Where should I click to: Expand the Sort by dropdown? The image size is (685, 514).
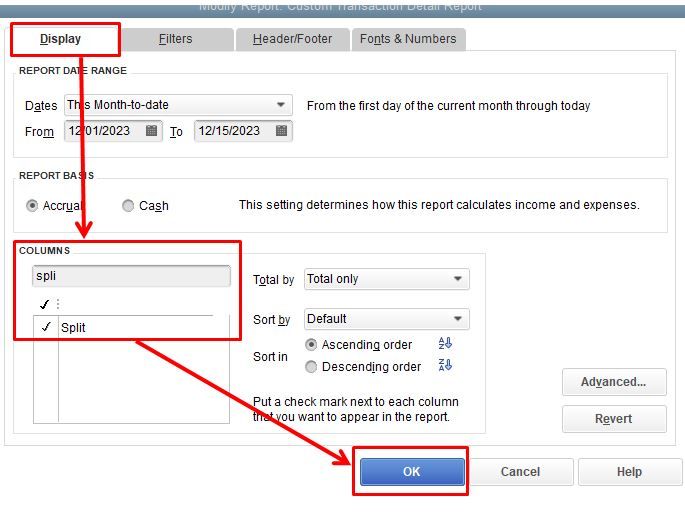(x=387, y=319)
